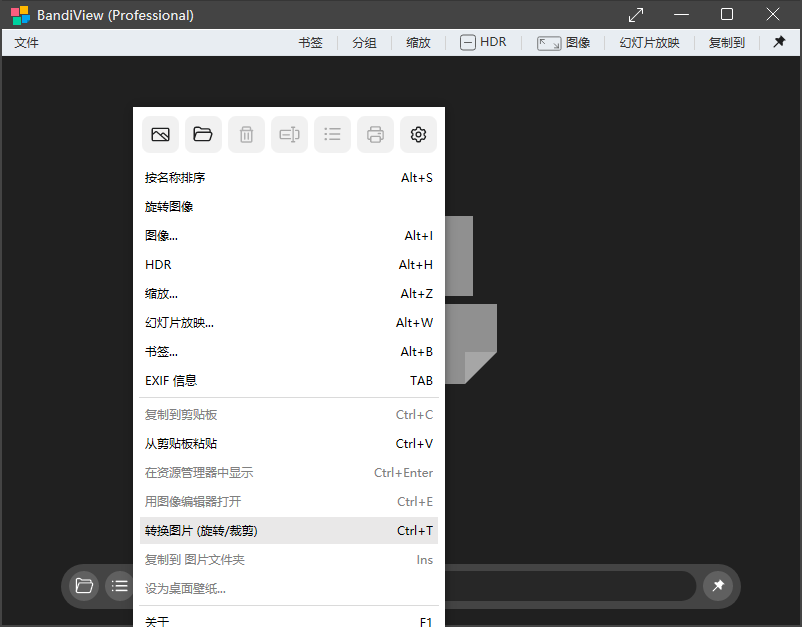Open settings via the gear icon
The width and height of the screenshot is (802, 627).
[x=418, y=135]
